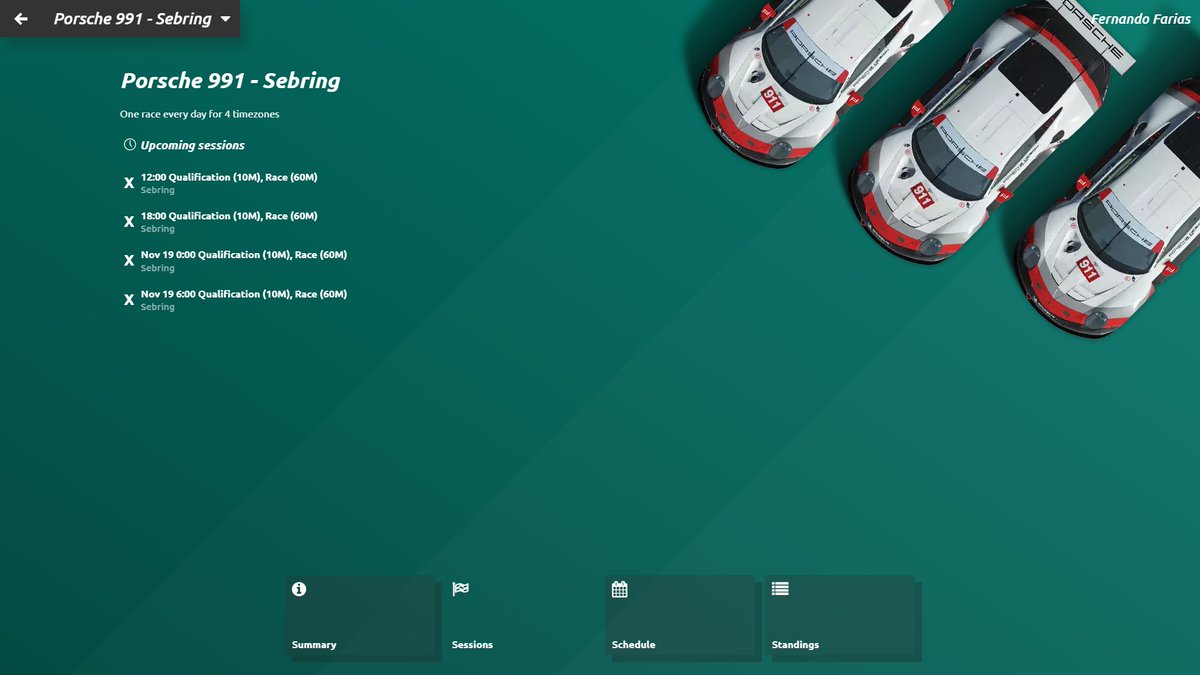
Task: Select Nov 19 6:00 Qualification session
Action: (x=244, y=294)
